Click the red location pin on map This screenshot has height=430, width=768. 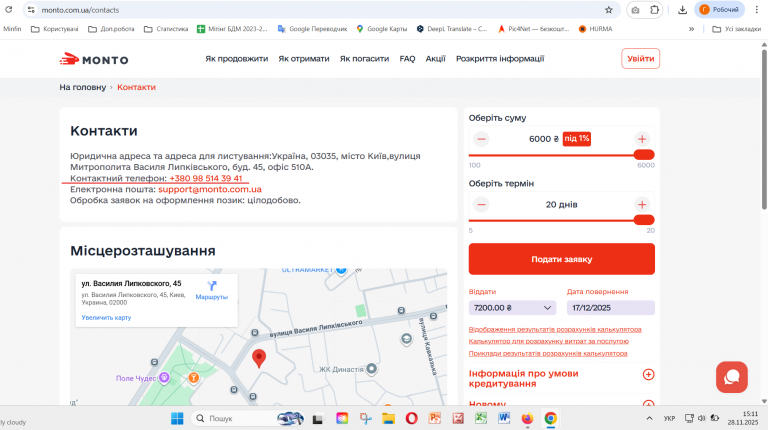[x=259, y=358]
